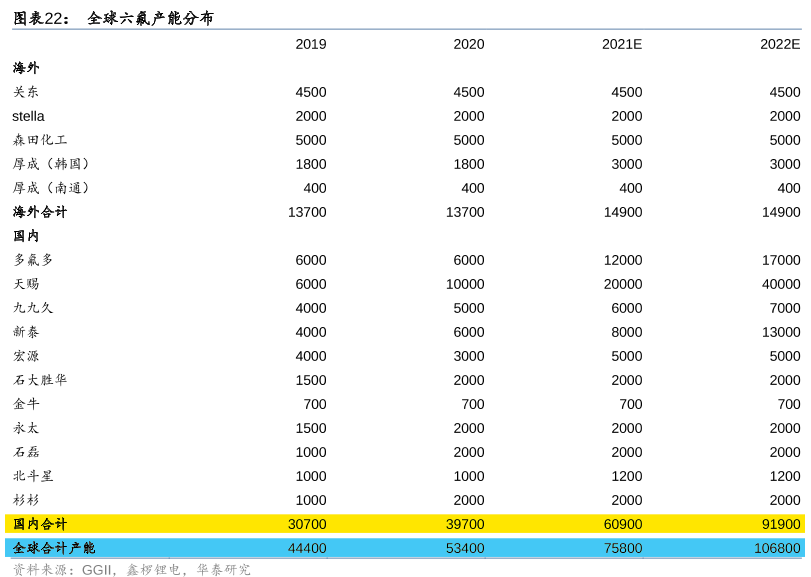
Task: Click 海外合计 2019 value 13700
Action: pos(307,212)
